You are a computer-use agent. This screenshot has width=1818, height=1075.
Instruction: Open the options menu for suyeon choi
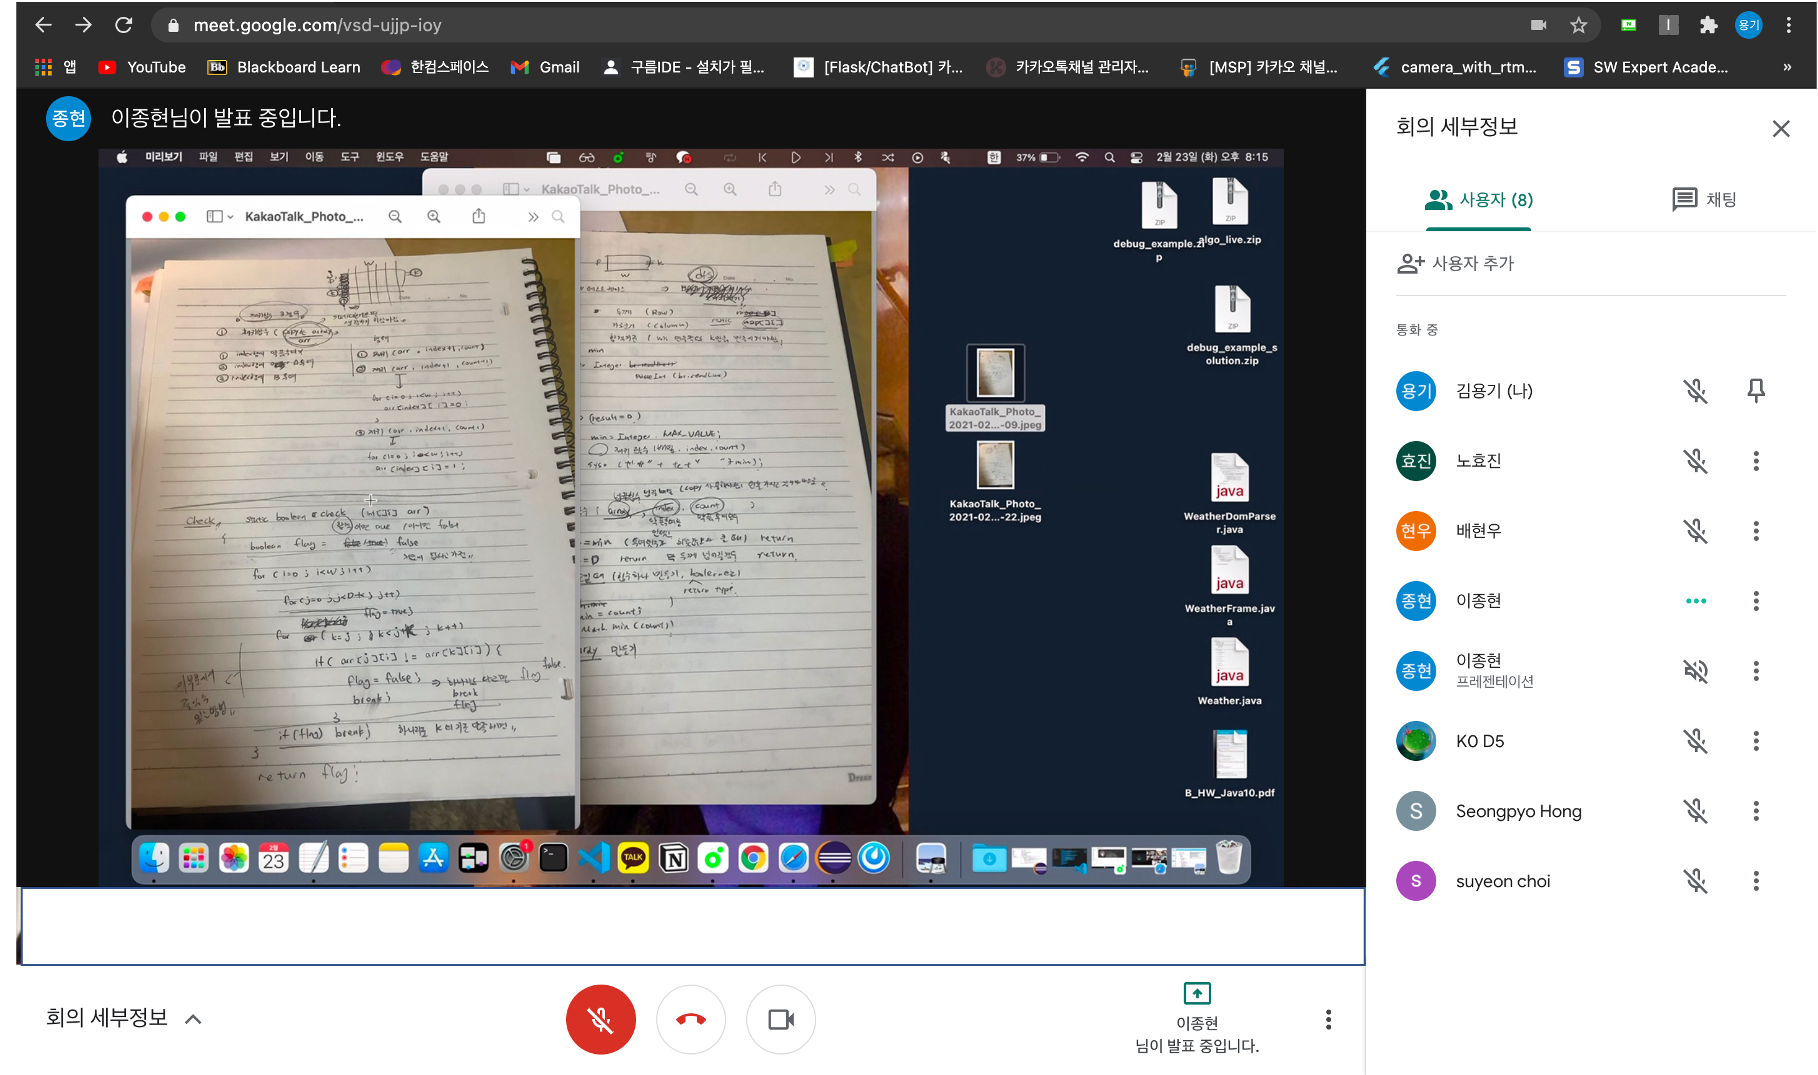[x=1756, y=881]
